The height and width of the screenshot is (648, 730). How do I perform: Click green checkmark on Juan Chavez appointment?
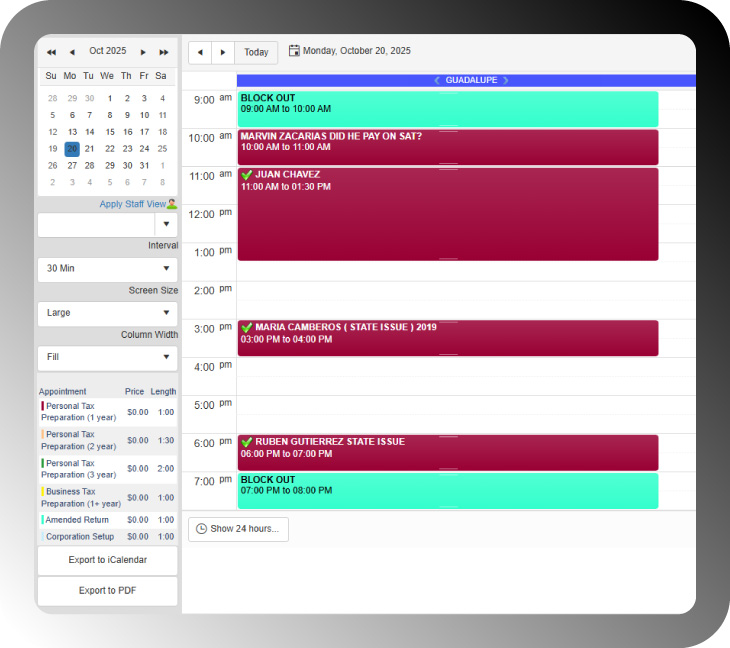246,175
